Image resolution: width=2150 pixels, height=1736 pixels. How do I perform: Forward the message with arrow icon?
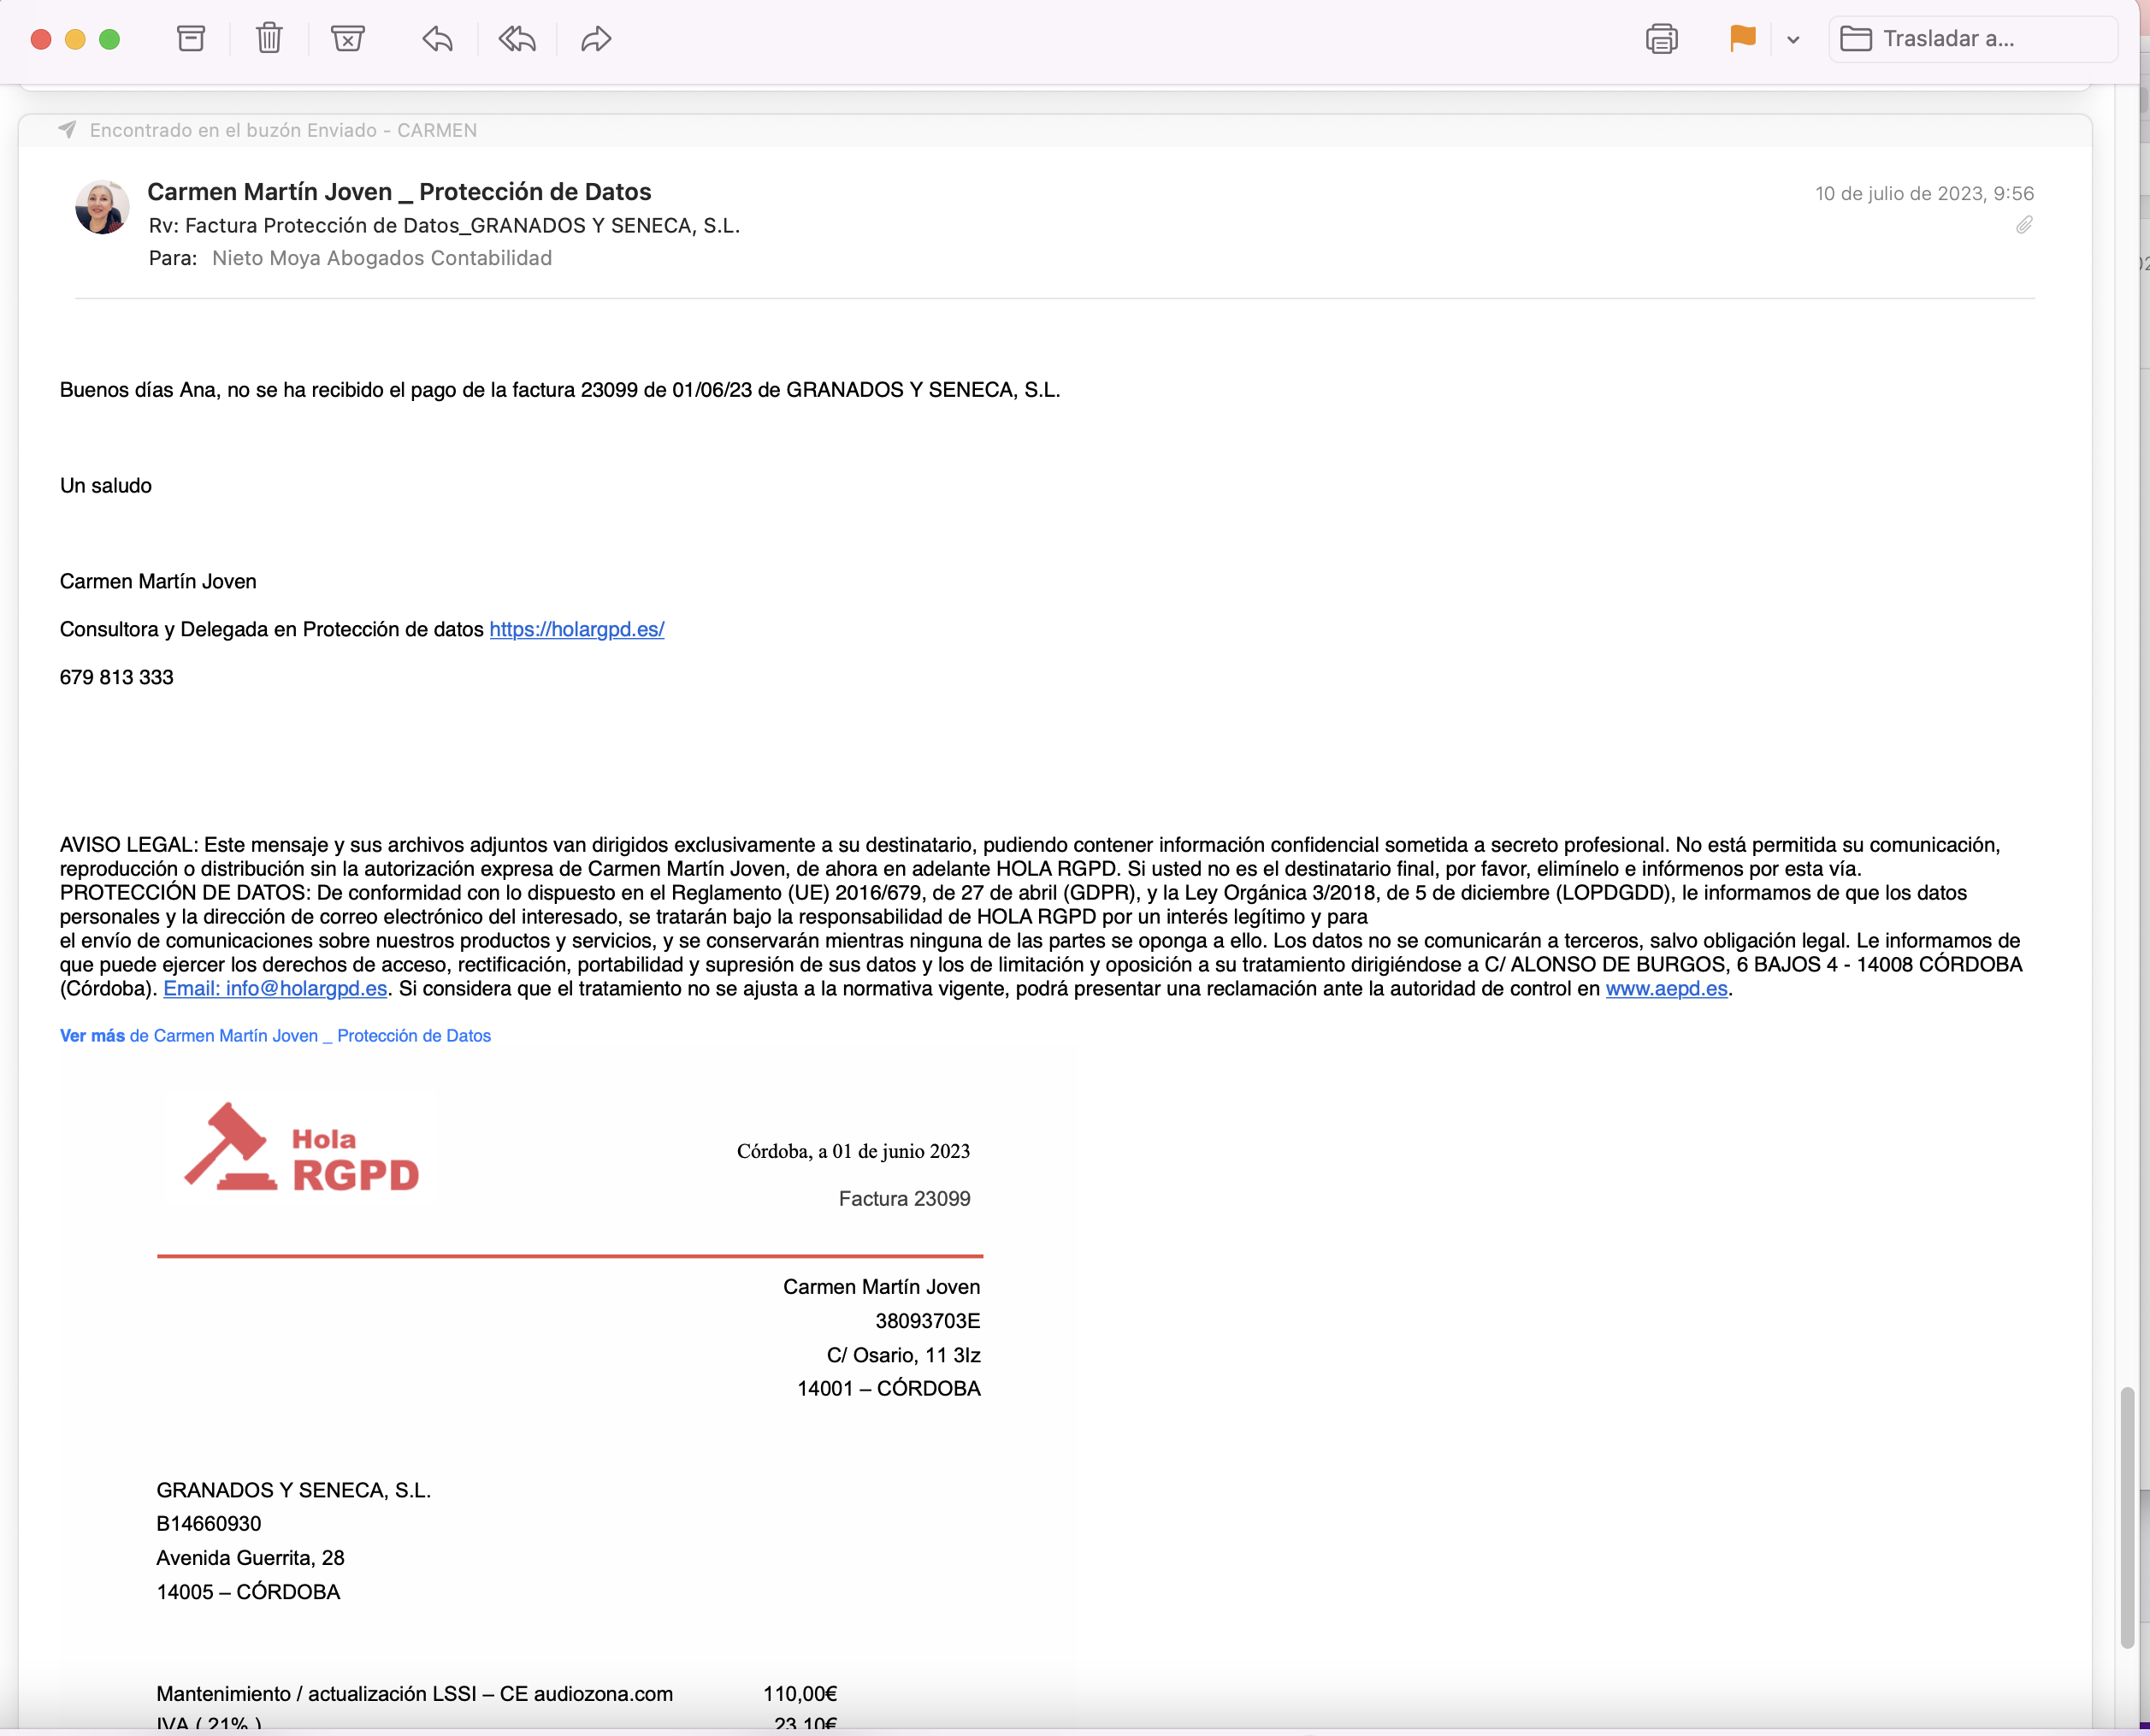(x=596, y=39)
